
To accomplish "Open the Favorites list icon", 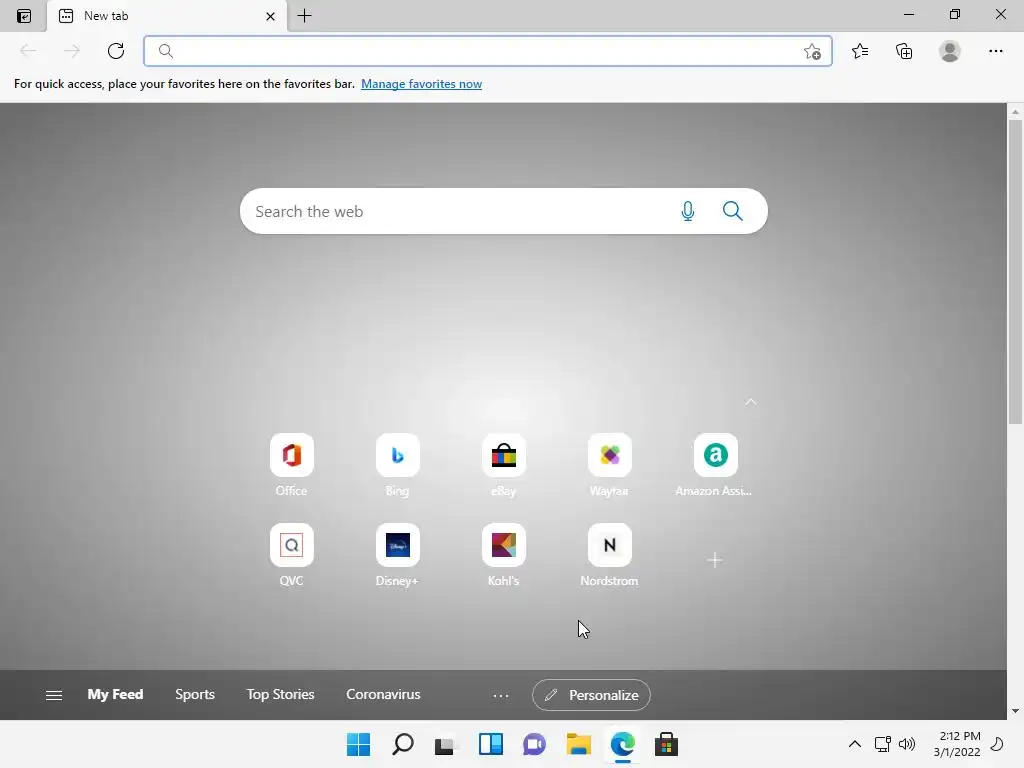I will (x=860, y=51).
